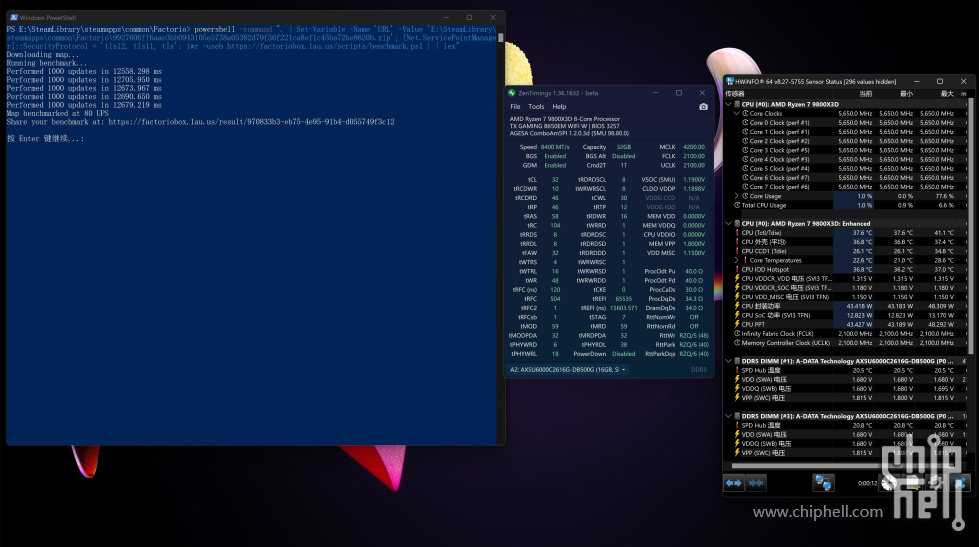Click the tCL value 32 in ZenTimings

555,179
